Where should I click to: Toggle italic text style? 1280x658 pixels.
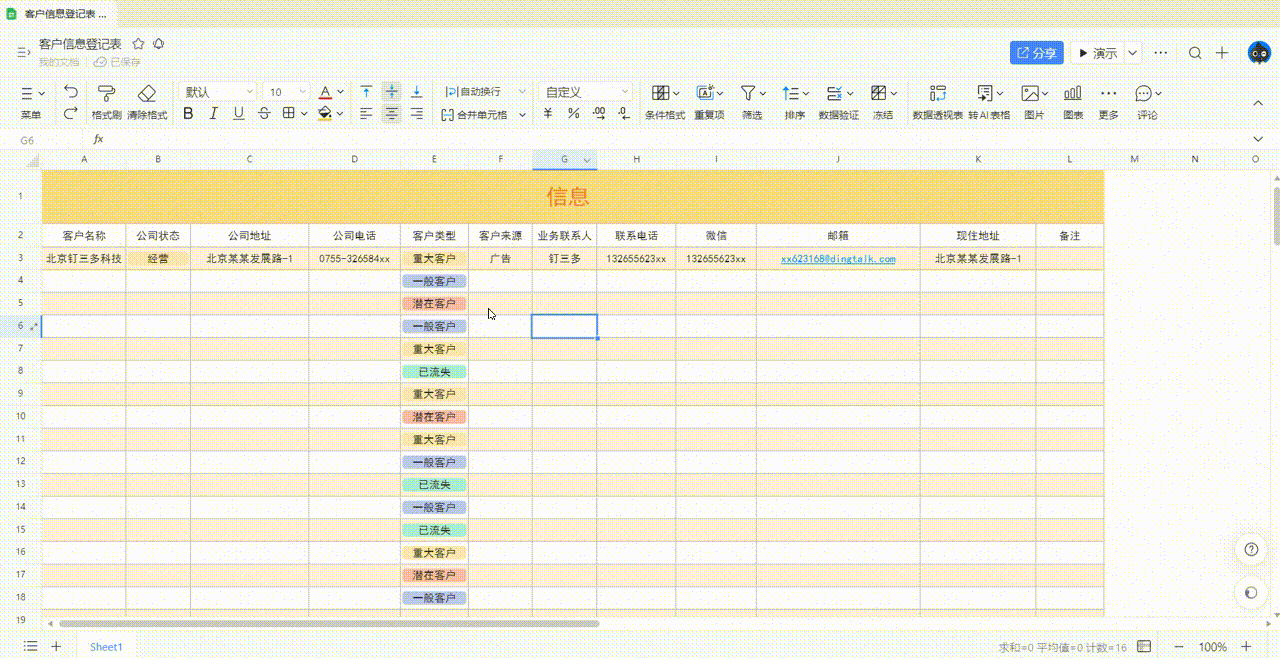213,114
